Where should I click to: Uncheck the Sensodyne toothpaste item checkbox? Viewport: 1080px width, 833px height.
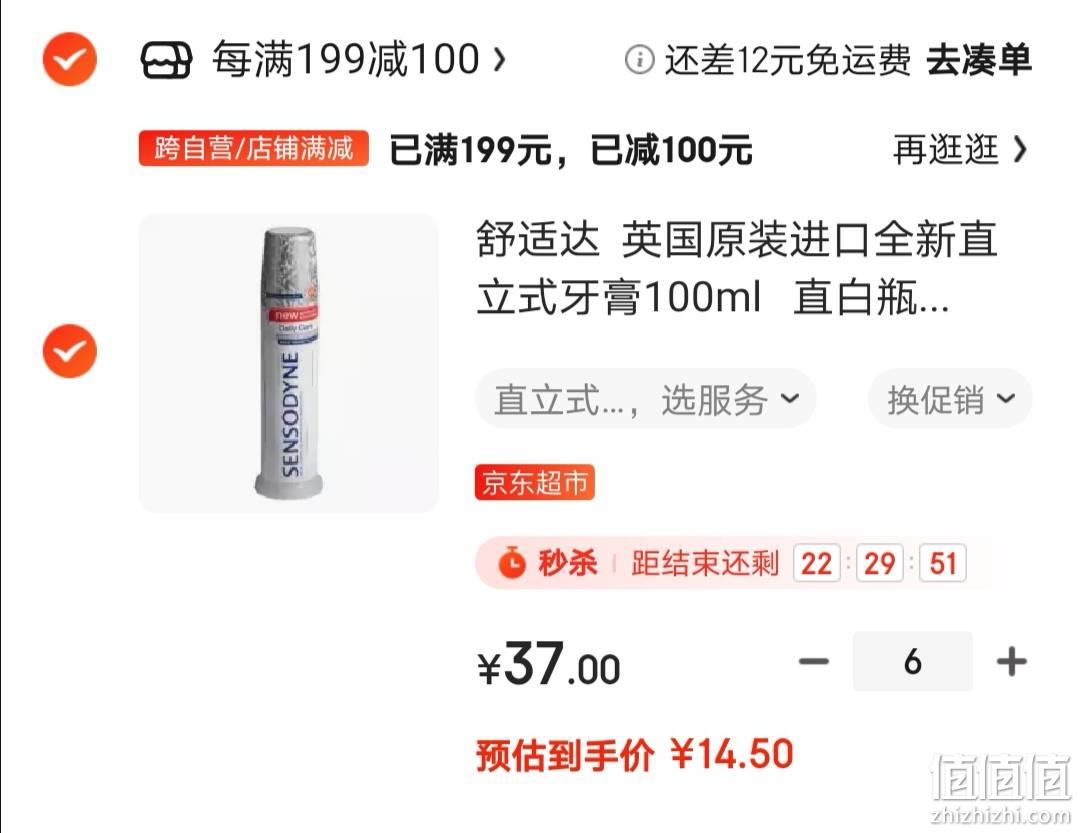70,351
